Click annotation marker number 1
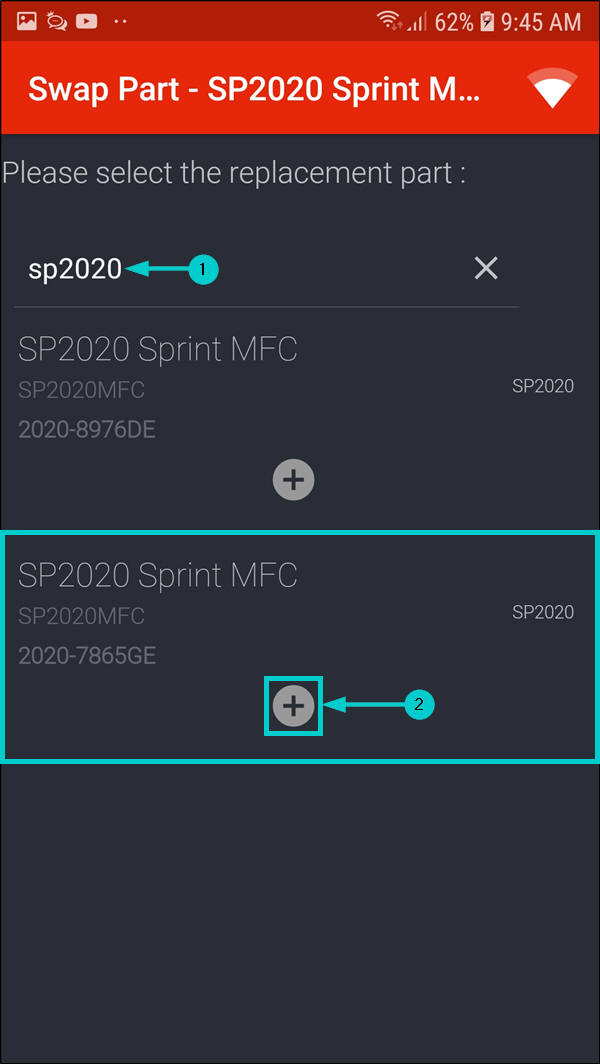The image size is (600, 1064). [x=203, y=269]
